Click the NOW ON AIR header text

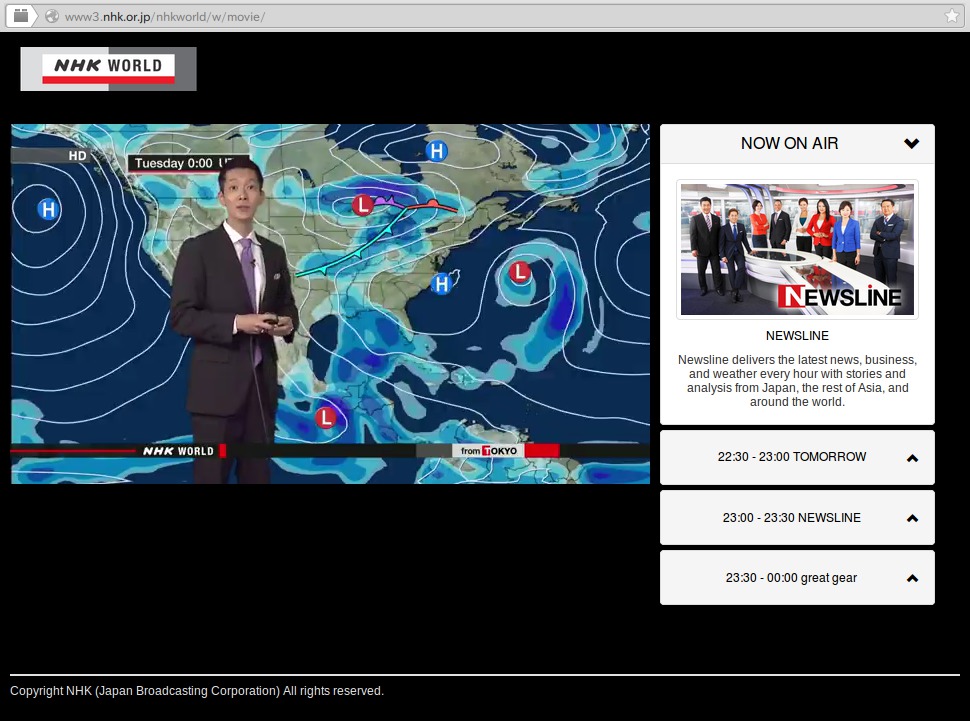789,144
